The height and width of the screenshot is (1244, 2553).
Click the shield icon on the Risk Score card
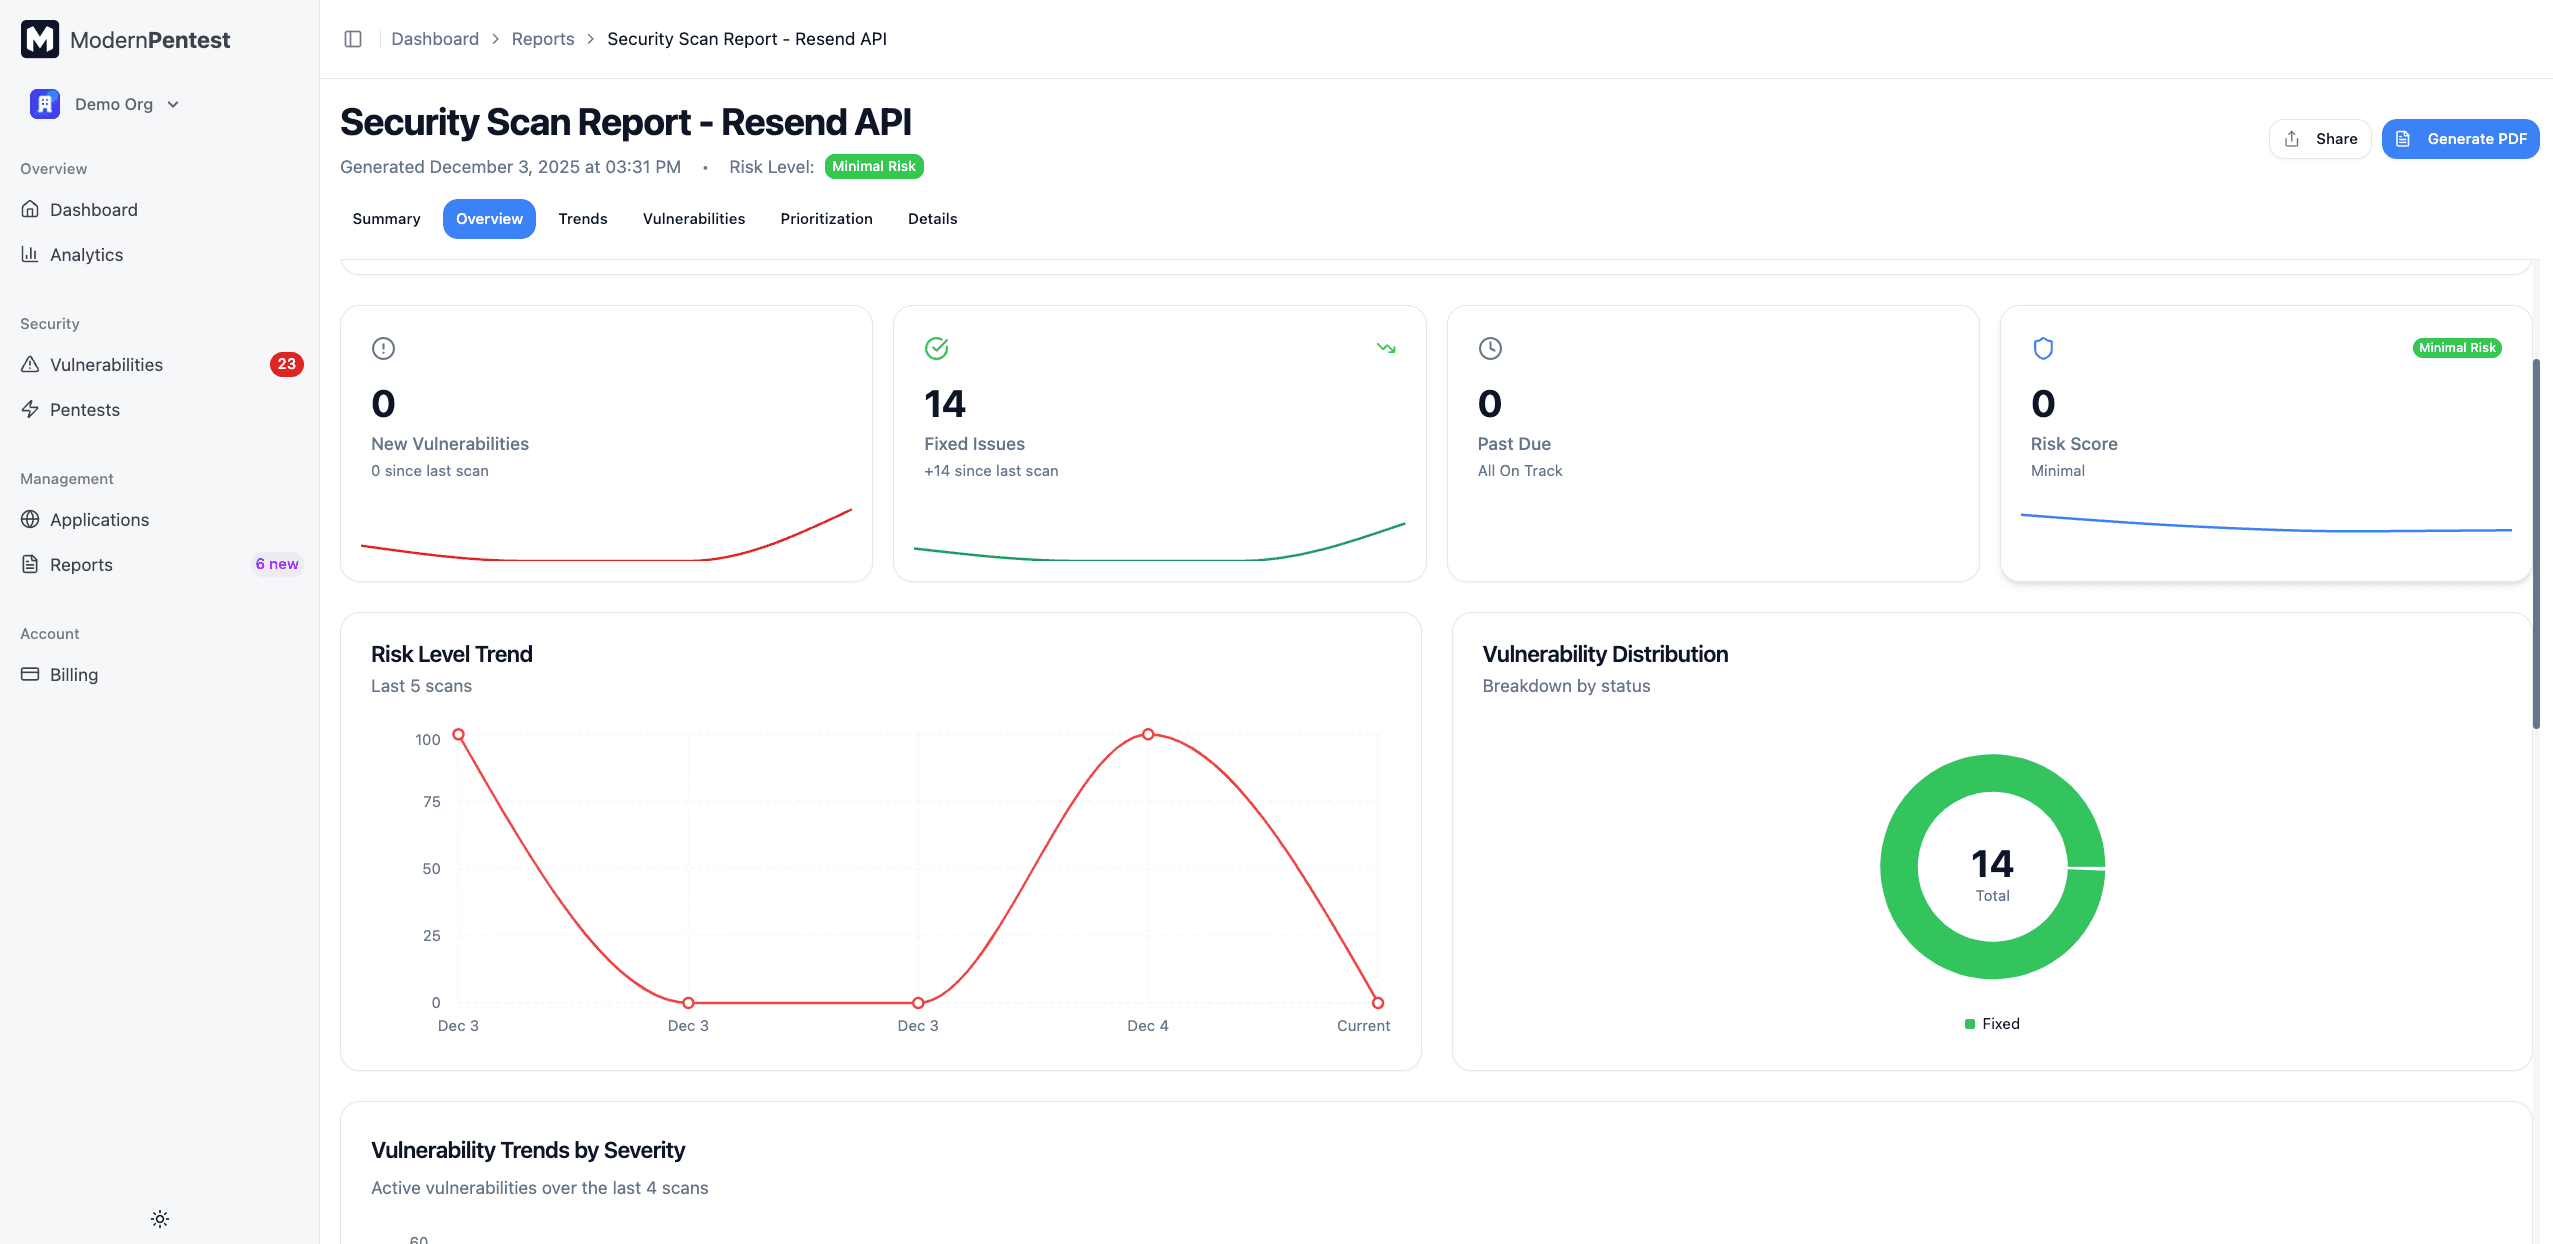pos(2041,348)
